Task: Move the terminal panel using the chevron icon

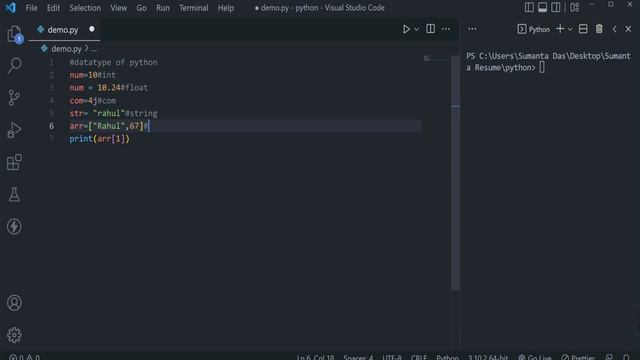Action: click(614, 29)
